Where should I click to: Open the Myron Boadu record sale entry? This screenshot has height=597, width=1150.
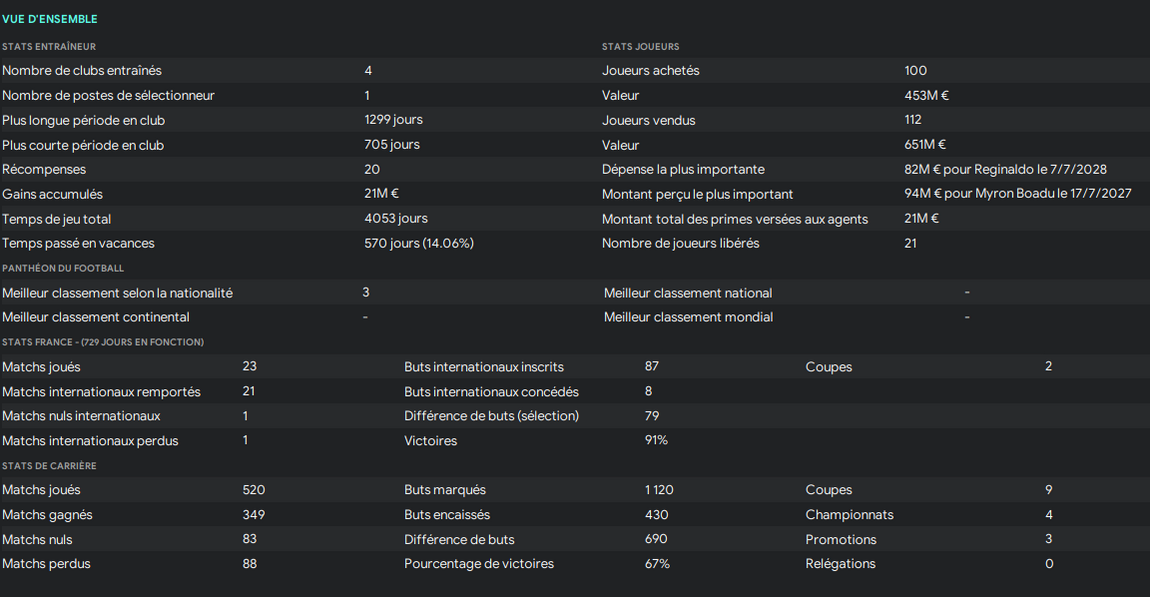(1017, 194)
